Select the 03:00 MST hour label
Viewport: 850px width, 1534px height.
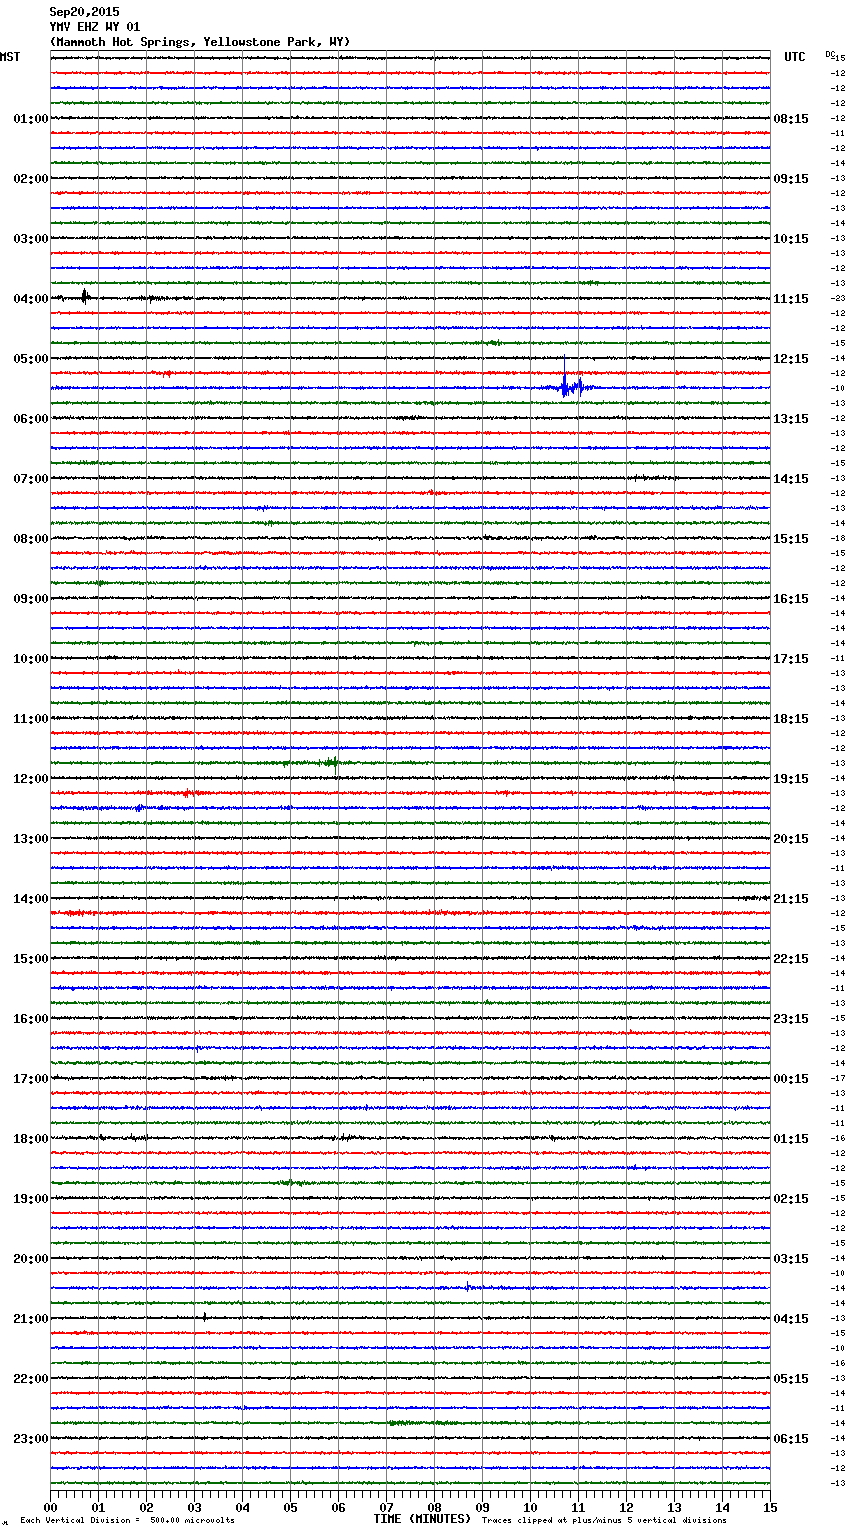(x=31, y=239)
